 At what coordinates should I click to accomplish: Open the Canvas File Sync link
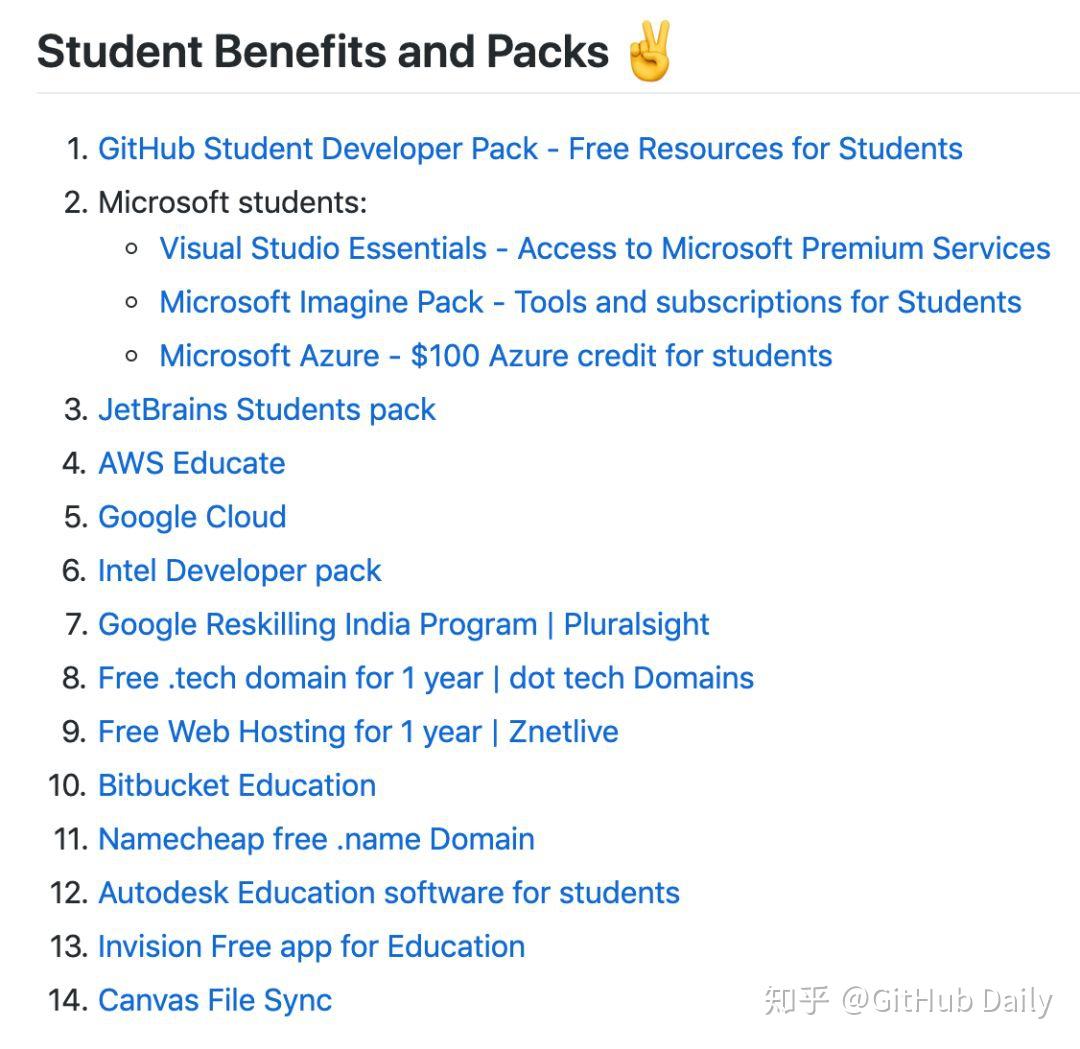(215, 1001)
